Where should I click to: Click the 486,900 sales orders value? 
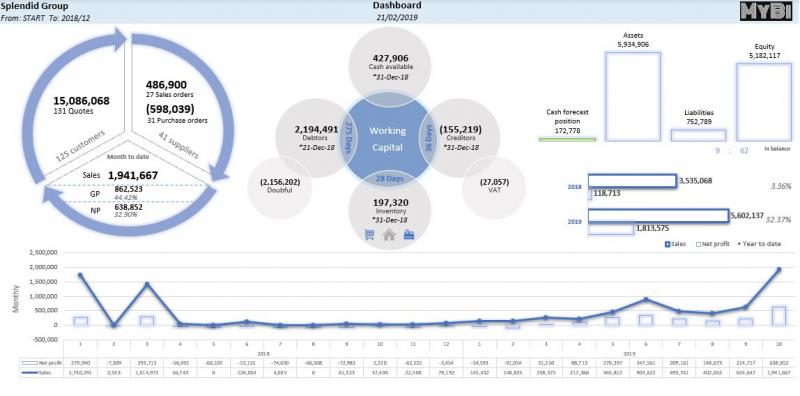coord(166,85)
